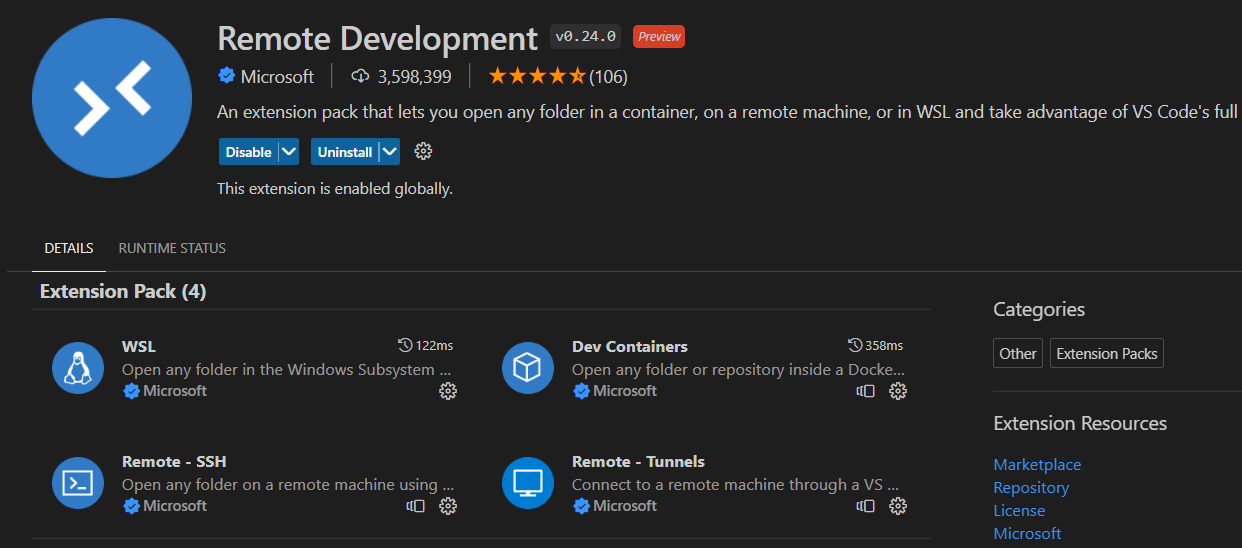
Task: Click the Microsoft publisher under WSL
Action: (175, 391)
